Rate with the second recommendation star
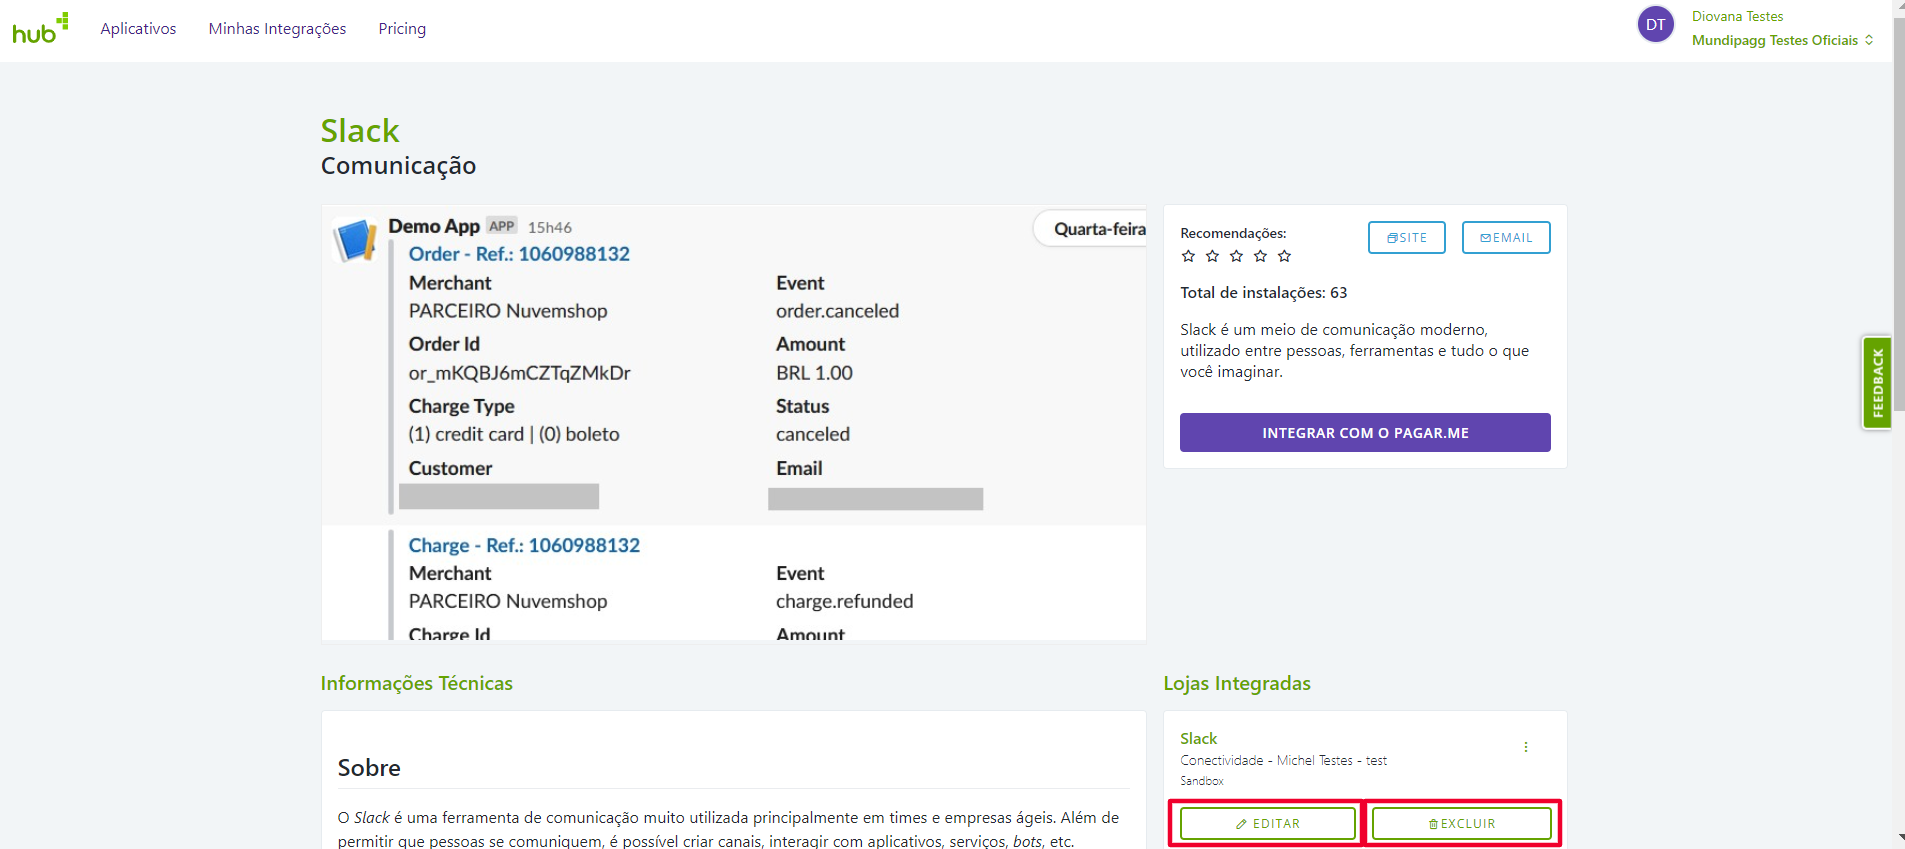The height and width of the screenshot is (849, 1905). point(1212,256)
